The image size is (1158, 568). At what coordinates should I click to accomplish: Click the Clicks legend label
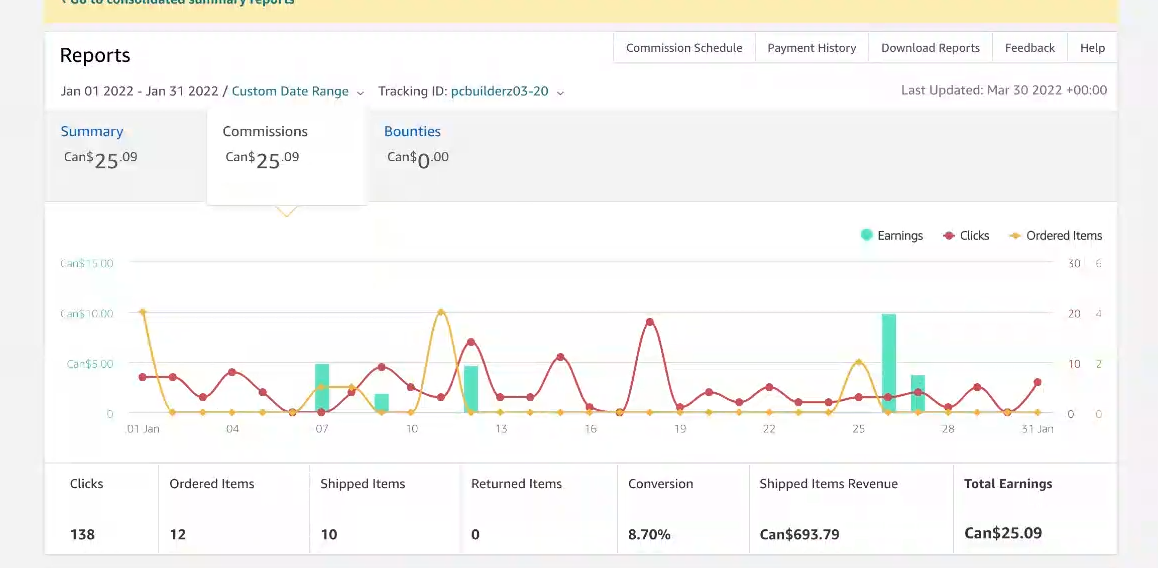(x=974, y=236)
